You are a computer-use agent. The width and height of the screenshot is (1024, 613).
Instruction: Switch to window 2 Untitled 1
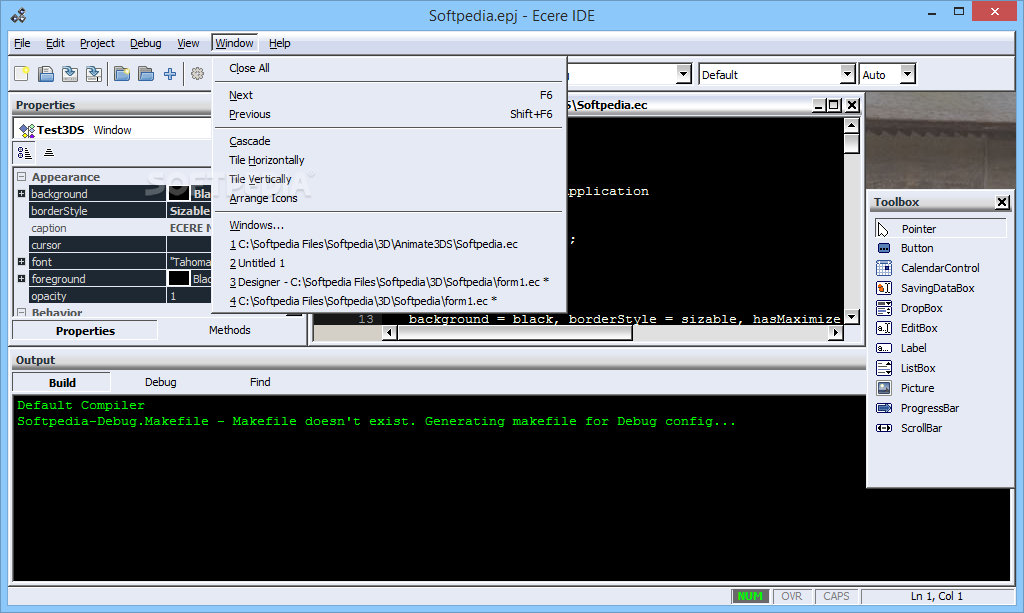click(389, 263)
